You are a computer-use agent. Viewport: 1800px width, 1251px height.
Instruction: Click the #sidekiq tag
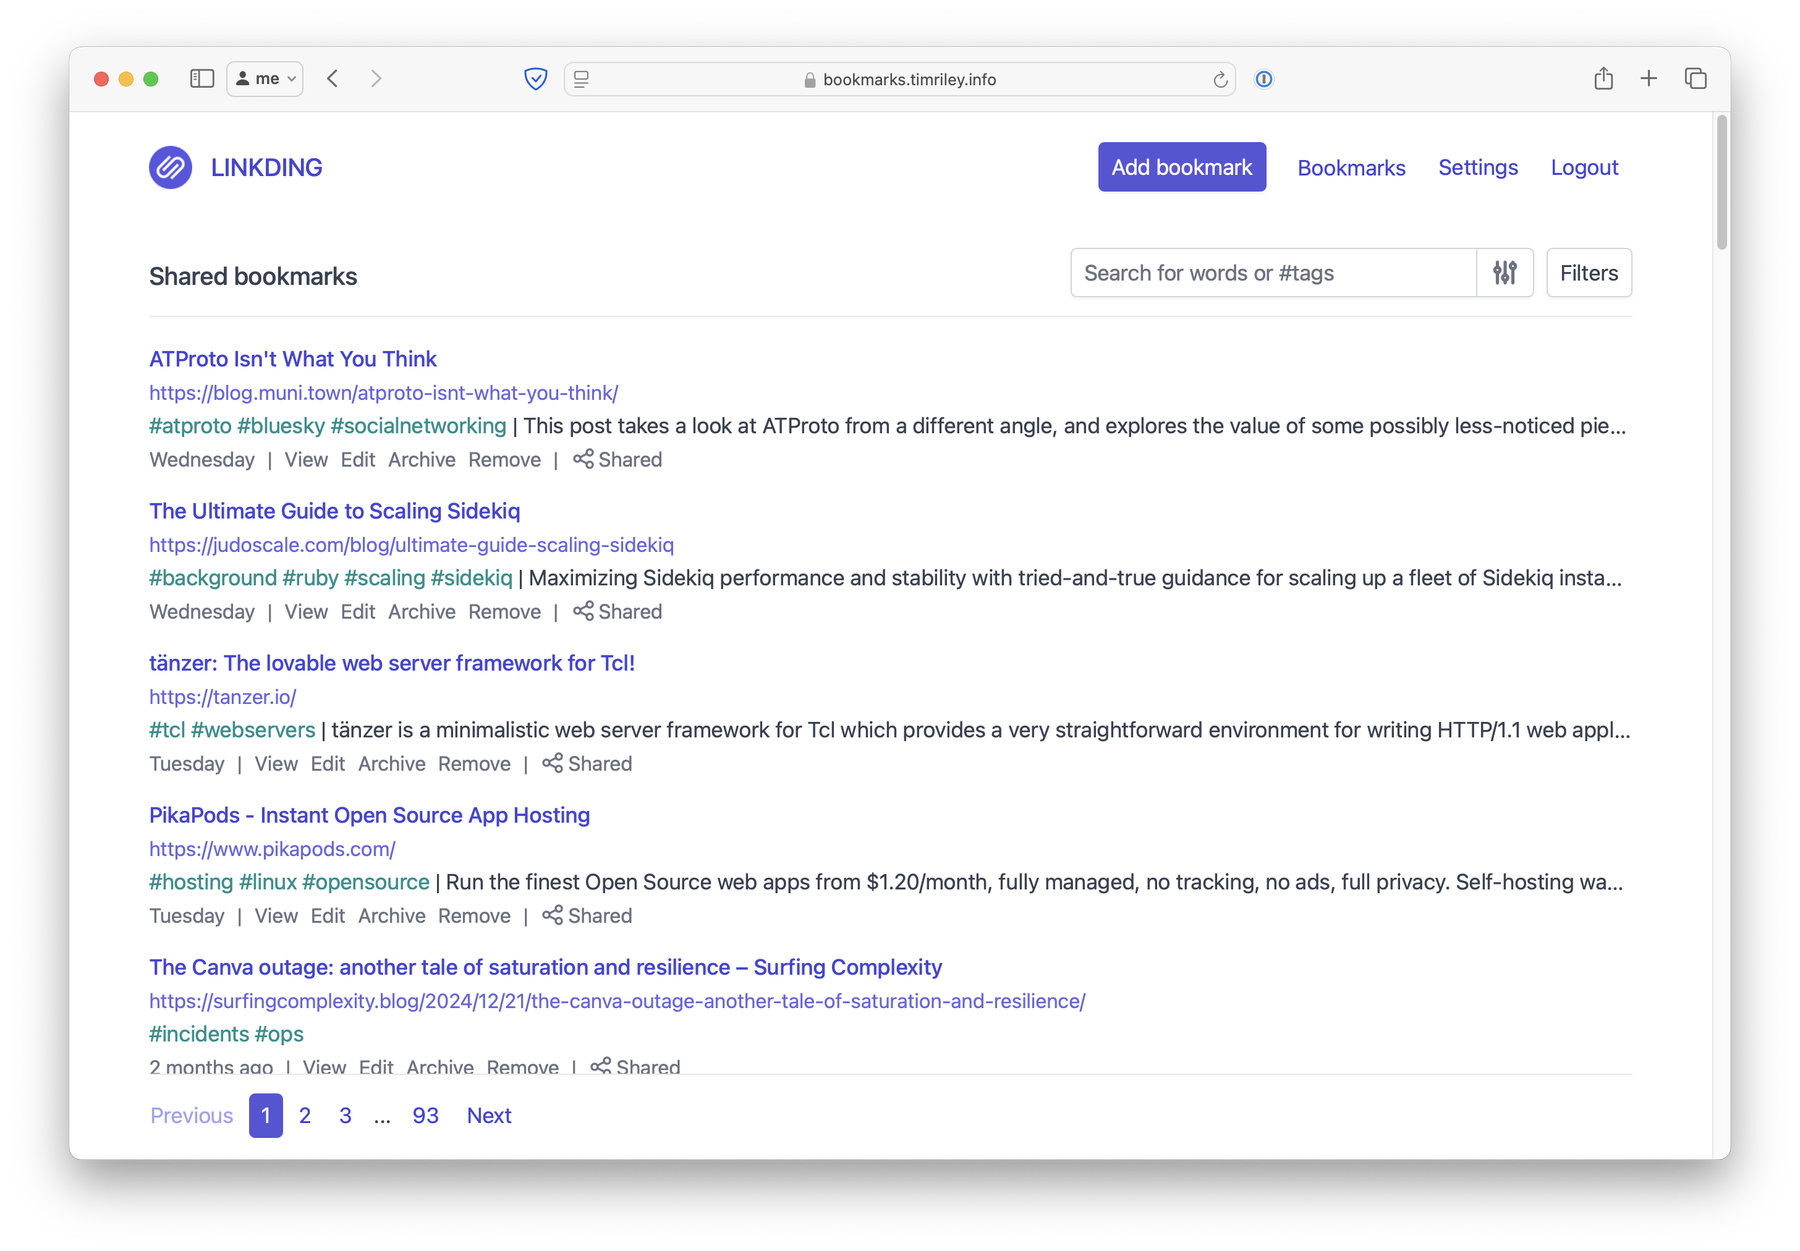[x=471, y=578]
